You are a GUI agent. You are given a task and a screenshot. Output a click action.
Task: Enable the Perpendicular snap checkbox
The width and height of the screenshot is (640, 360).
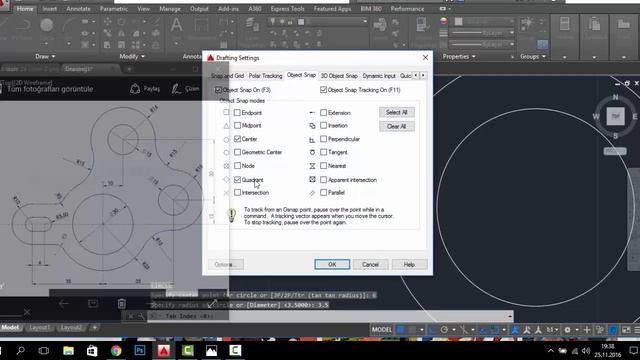(323, 139)
